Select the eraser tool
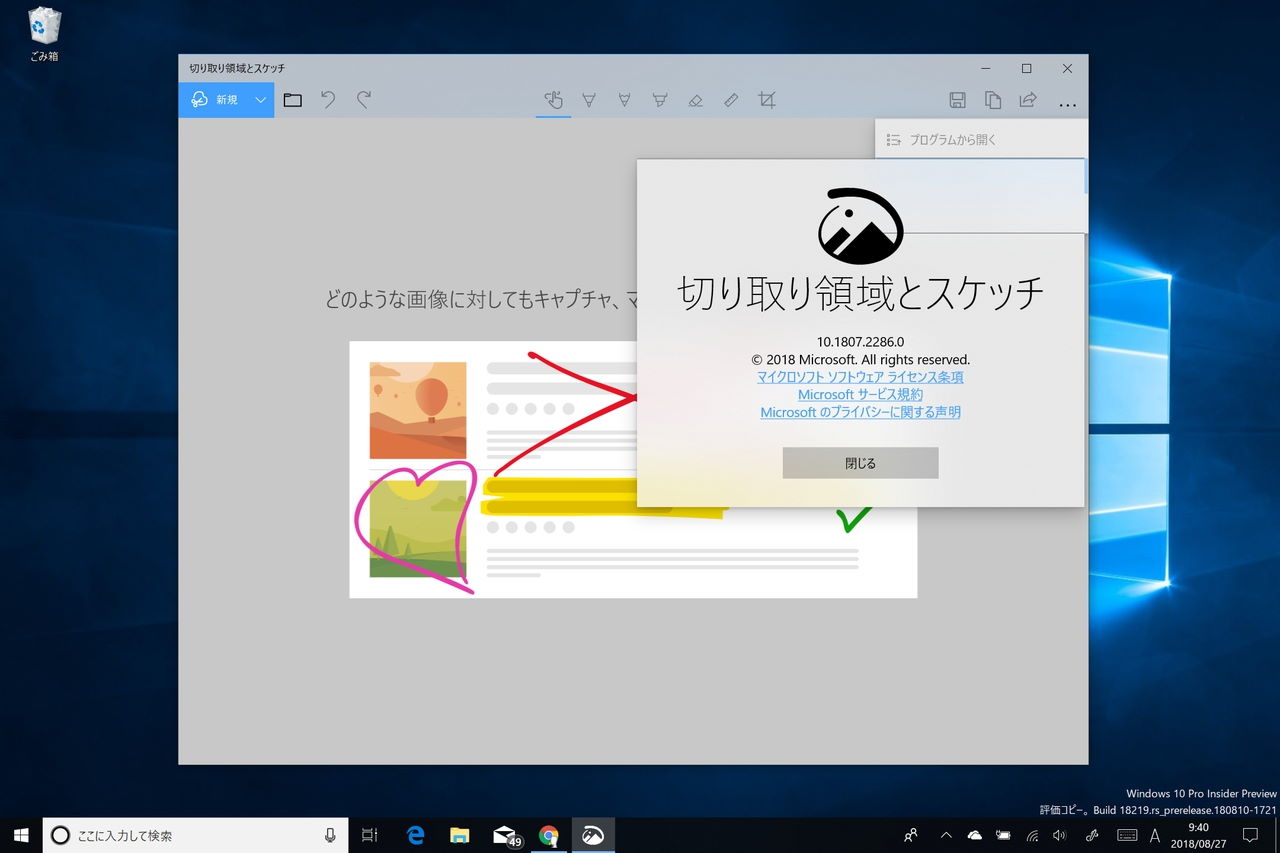This screenshot has height=853, width=1280. coord(695,100)
